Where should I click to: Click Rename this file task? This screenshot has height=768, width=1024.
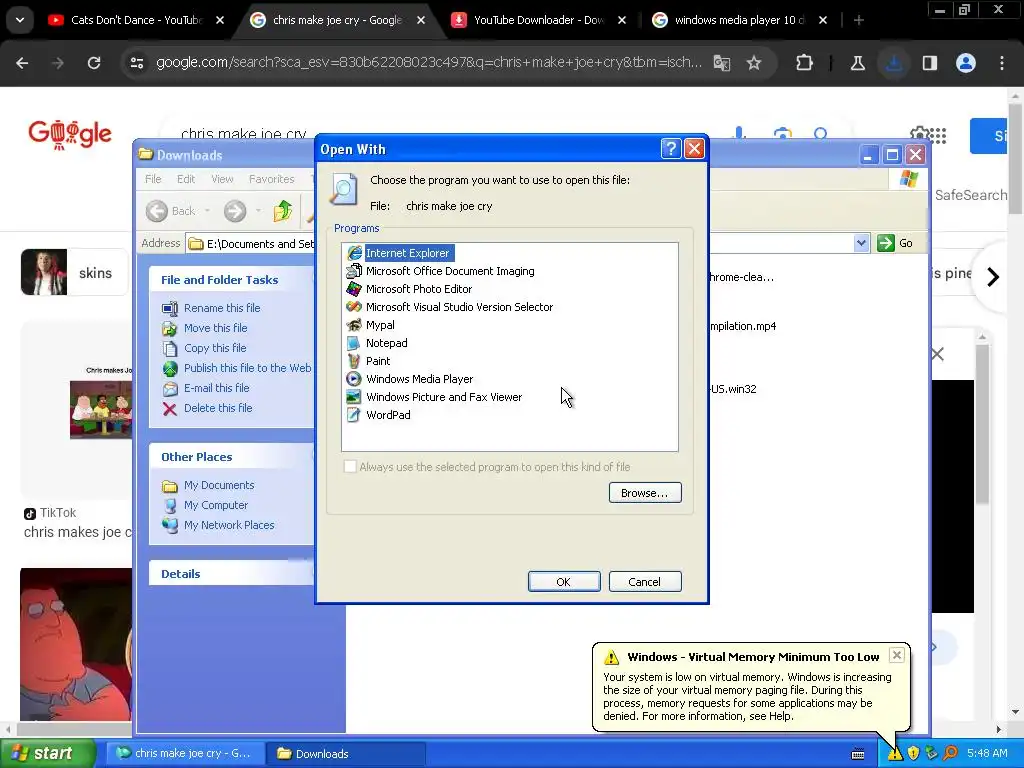click(x=221, y=308)
